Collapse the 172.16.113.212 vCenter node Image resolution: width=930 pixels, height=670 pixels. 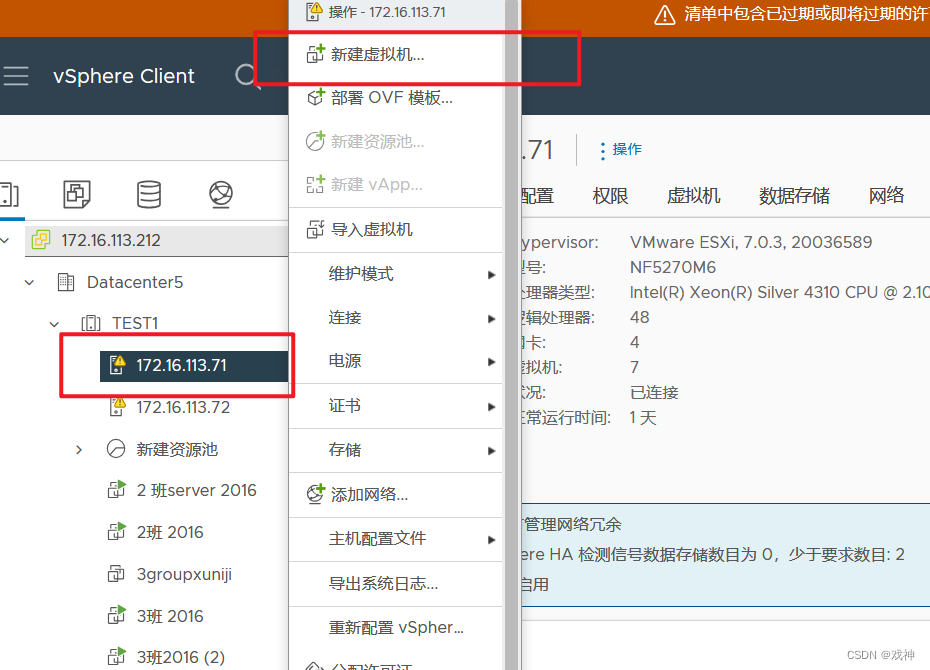(x=5, y=240)
